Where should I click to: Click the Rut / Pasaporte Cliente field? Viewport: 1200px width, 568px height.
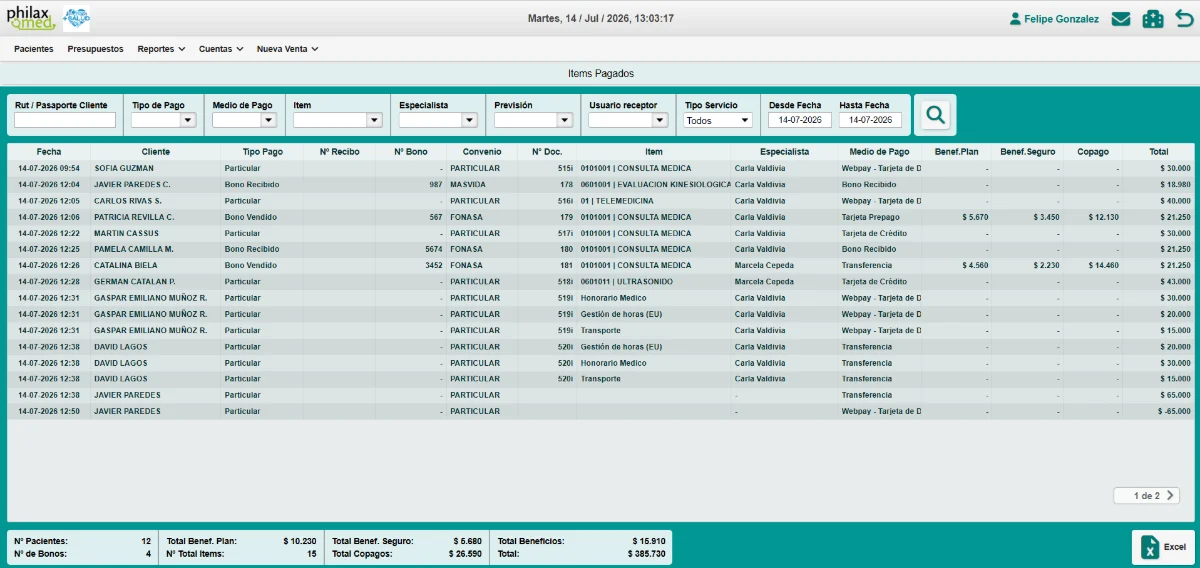click(x=65, y=120)
